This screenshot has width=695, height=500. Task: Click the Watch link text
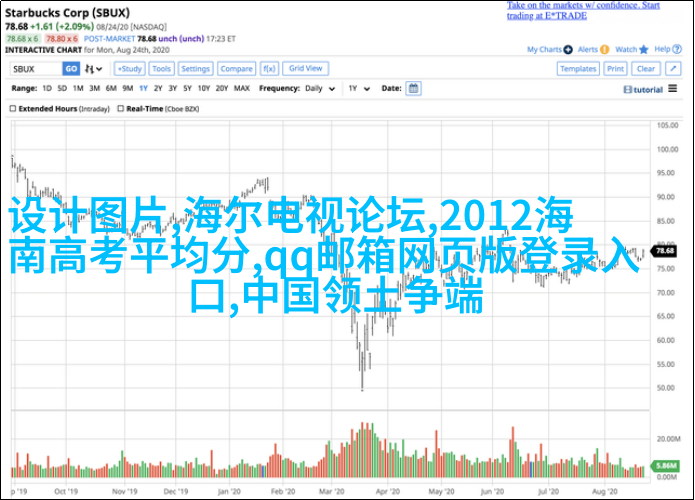point(626,50)
